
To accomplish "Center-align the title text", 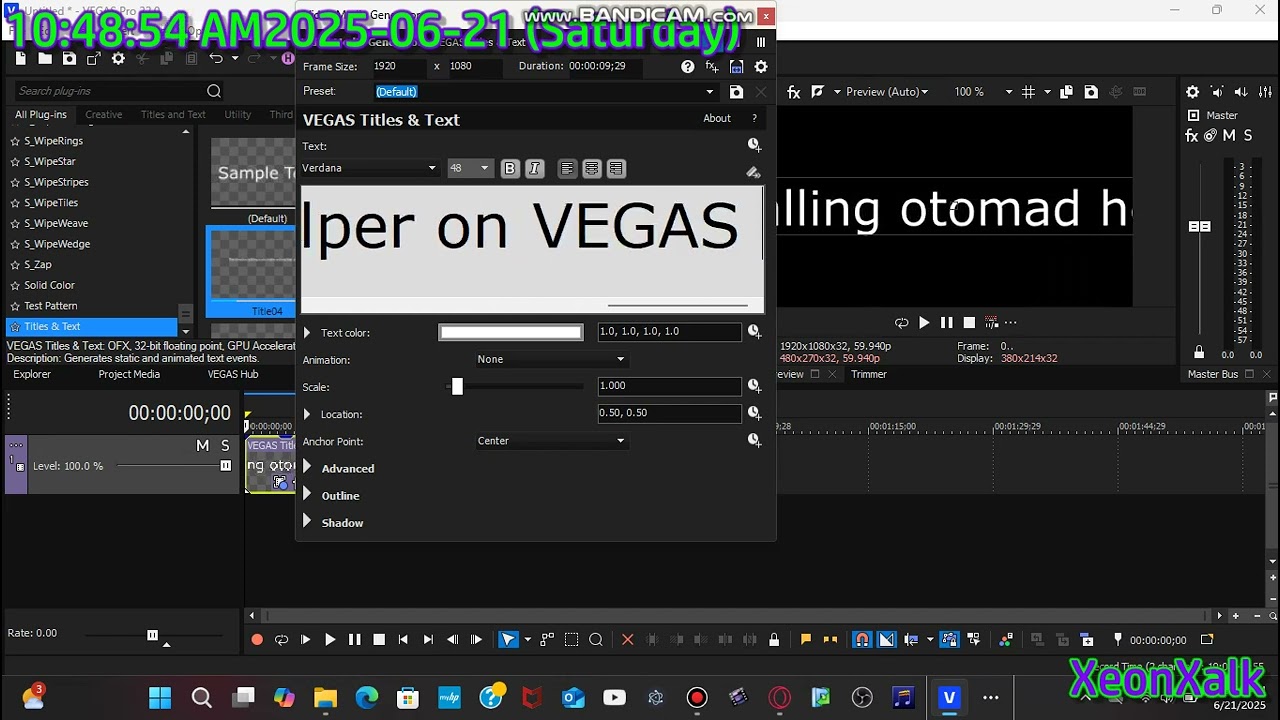I will pyautogui.click(x=592, y=169).
